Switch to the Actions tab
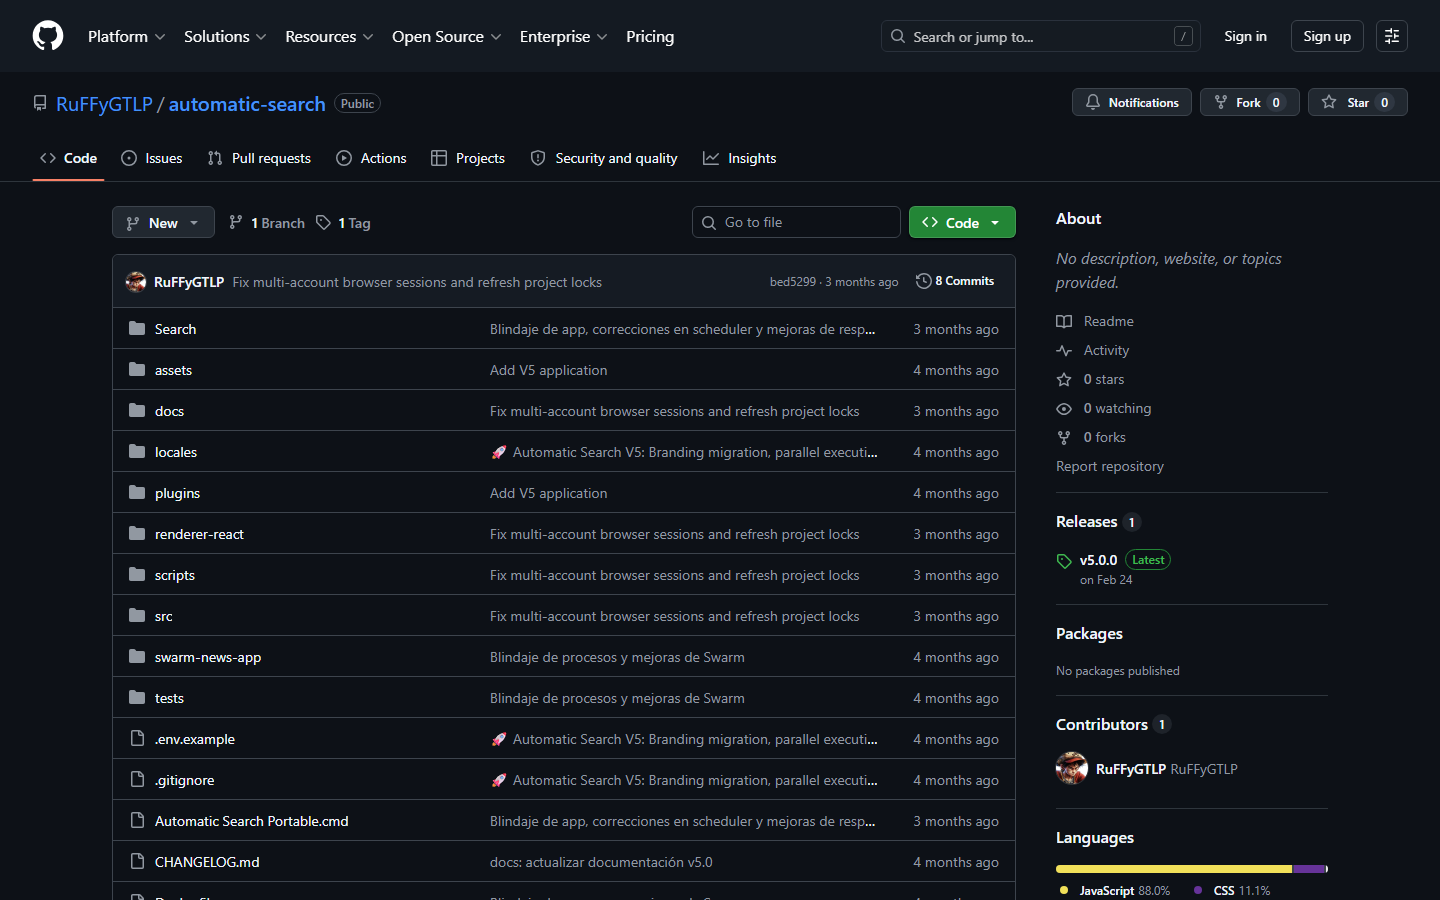 [371, 158]
